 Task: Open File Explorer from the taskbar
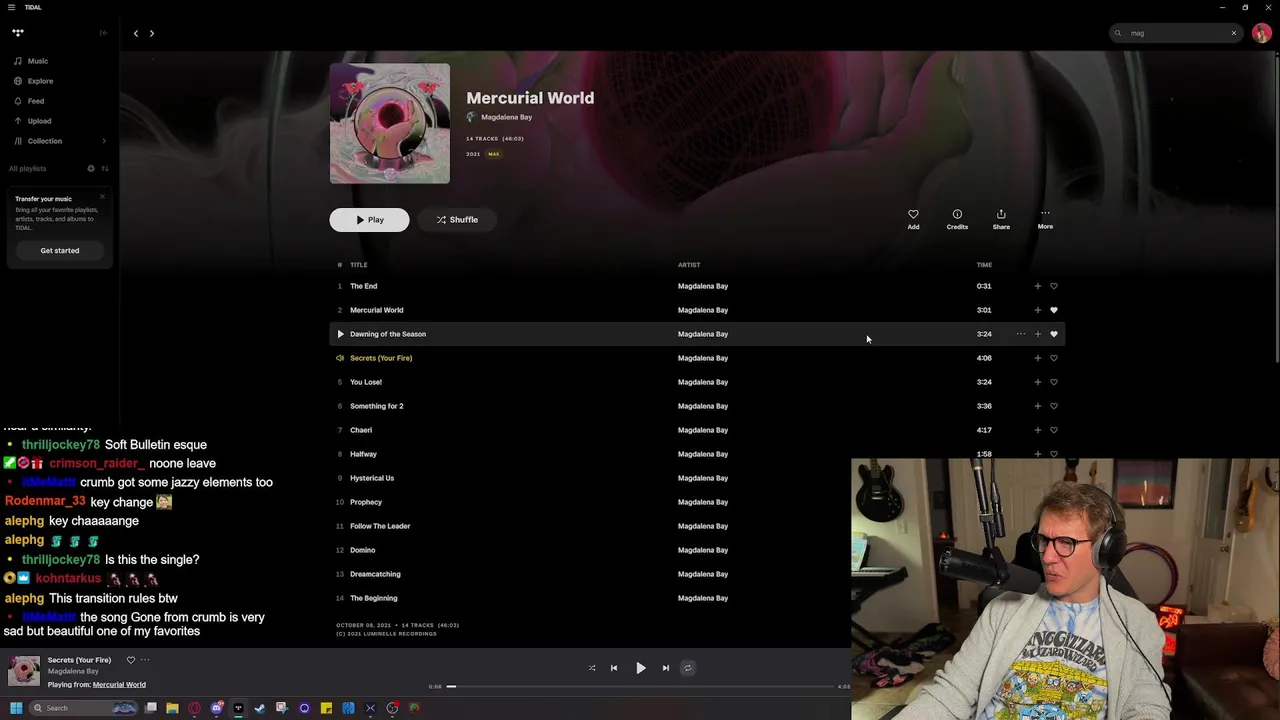coord(172,708)
